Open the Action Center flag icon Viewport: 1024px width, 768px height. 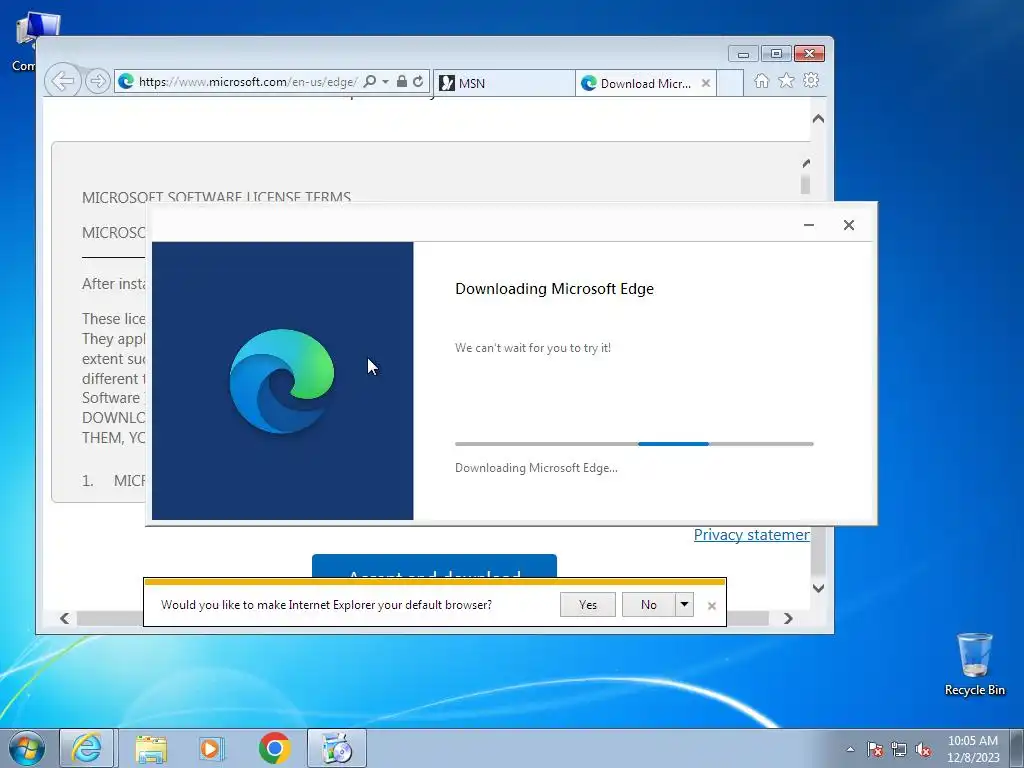(x=874, y=749)
